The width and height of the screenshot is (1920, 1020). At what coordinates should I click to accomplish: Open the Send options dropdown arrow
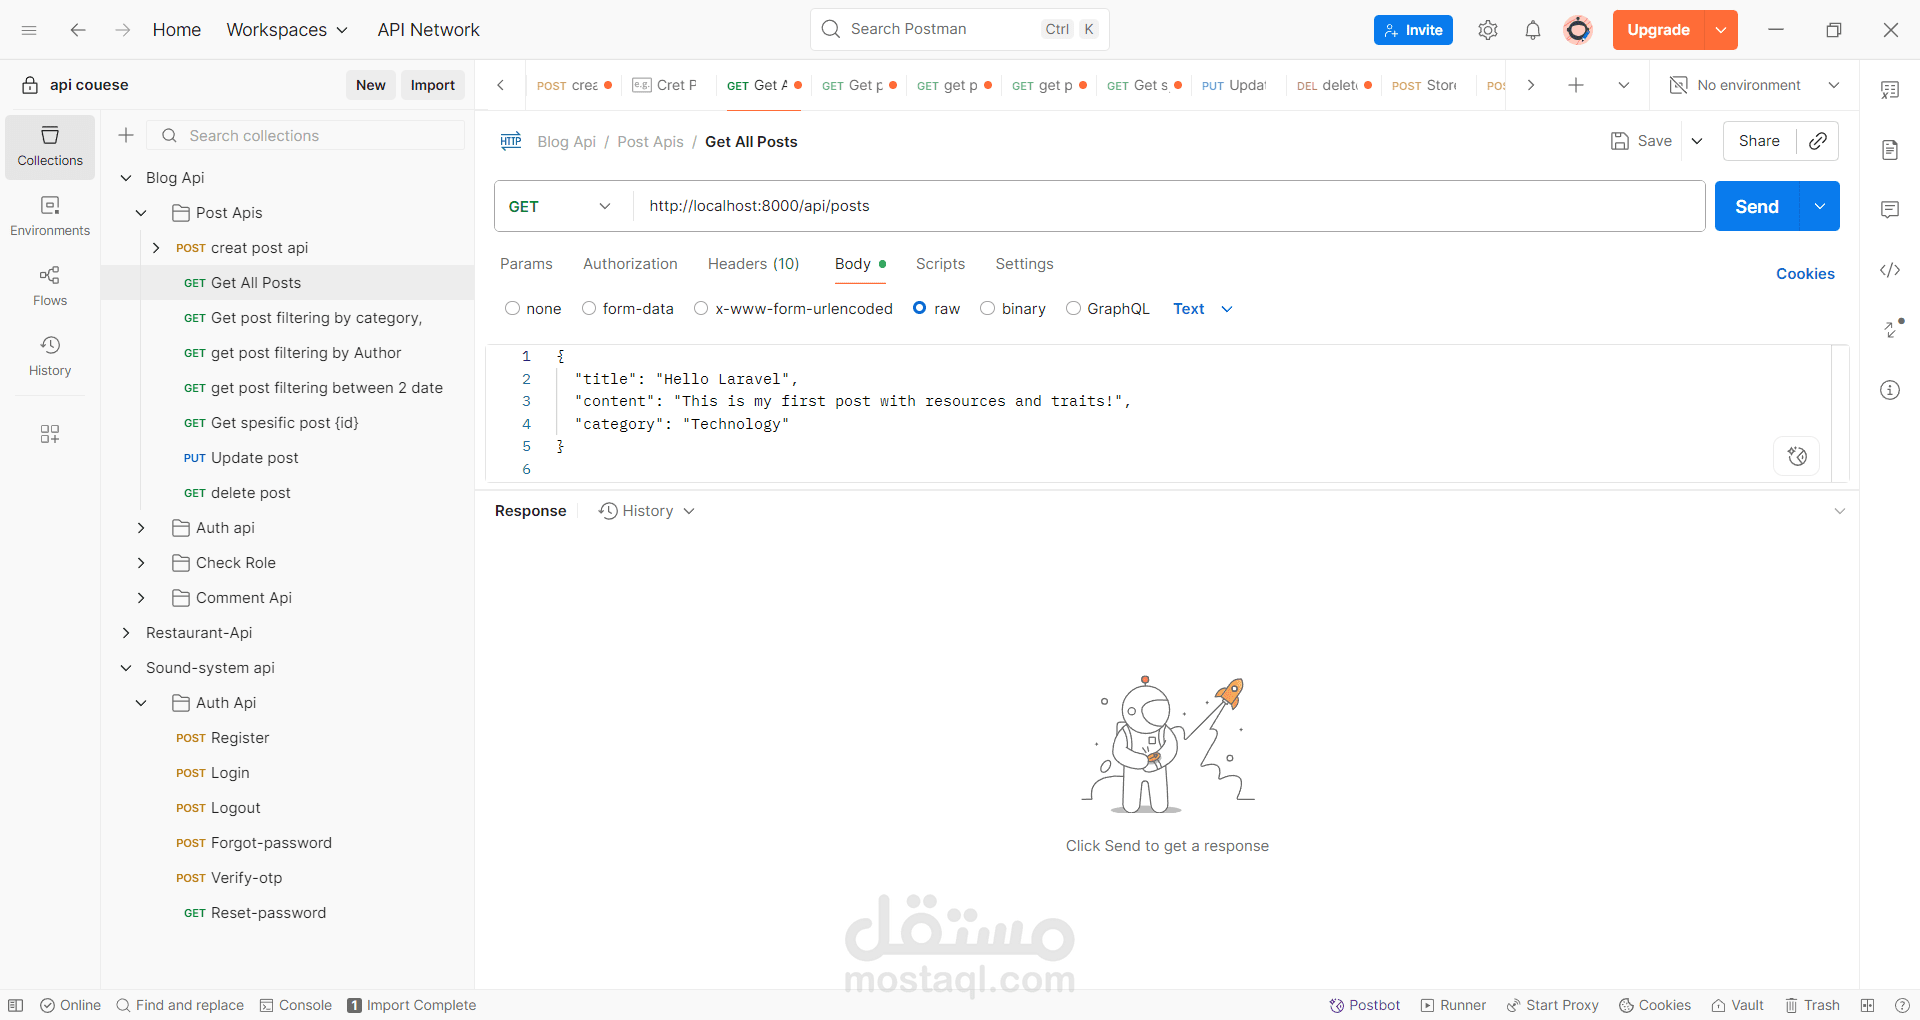coord(1820,206)
